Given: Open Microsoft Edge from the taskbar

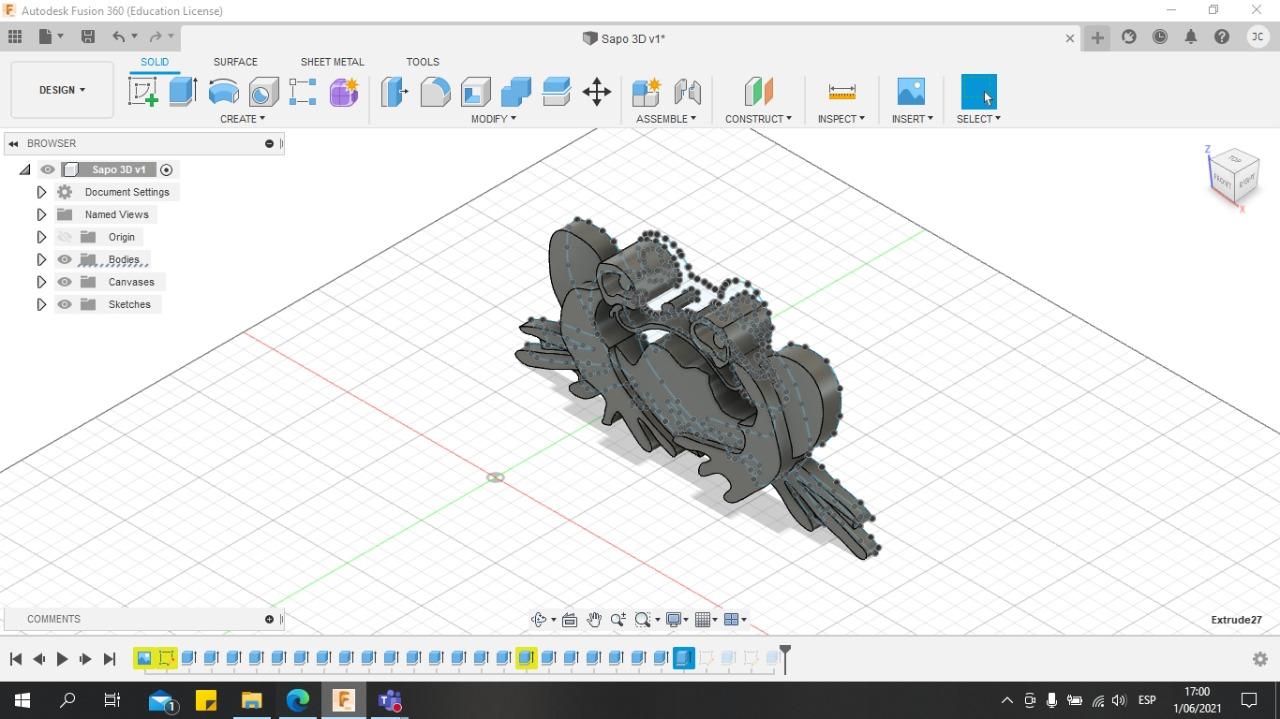Looking at the screenshot, I should (297, 700).
